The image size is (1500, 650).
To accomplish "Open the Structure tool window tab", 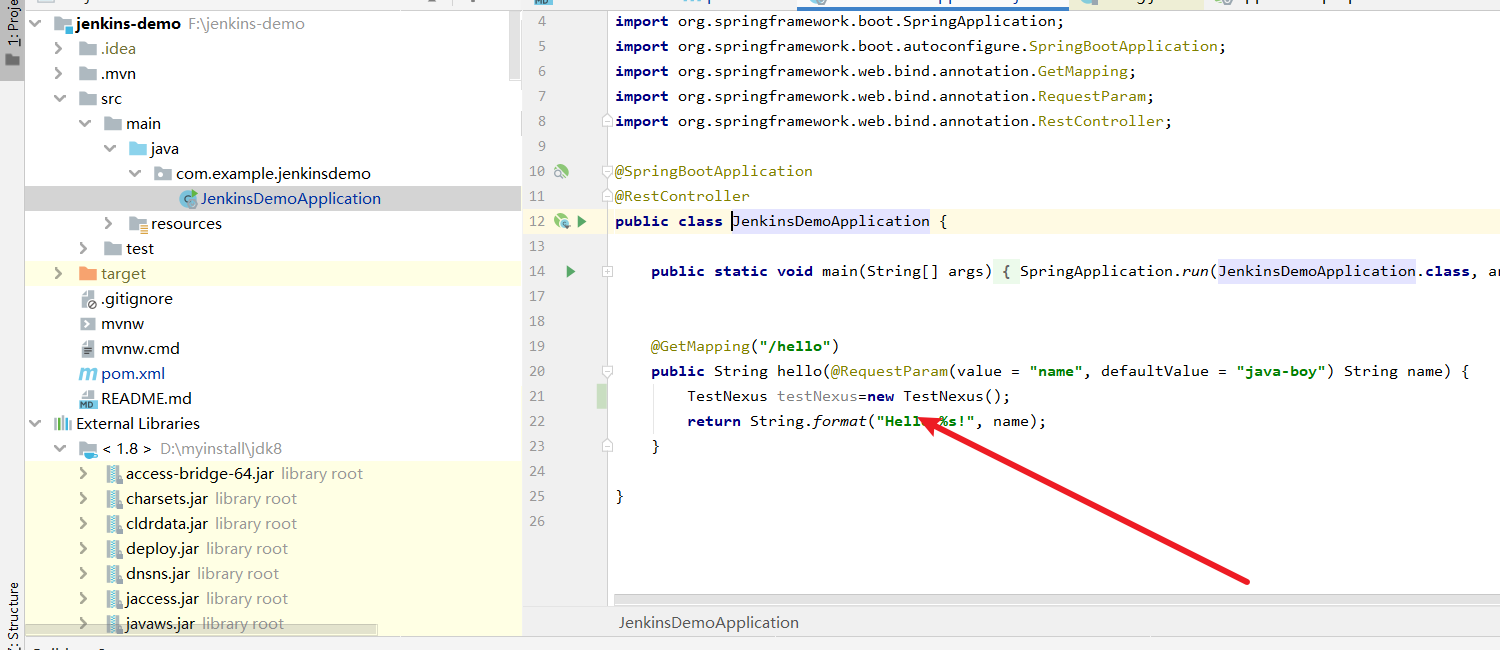I will 12,610.
